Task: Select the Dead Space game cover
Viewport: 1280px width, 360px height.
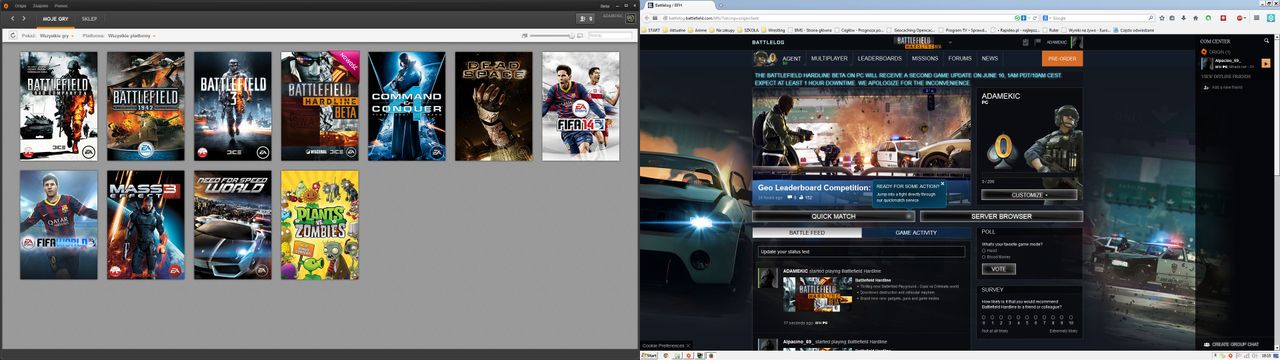Action: 494,106
